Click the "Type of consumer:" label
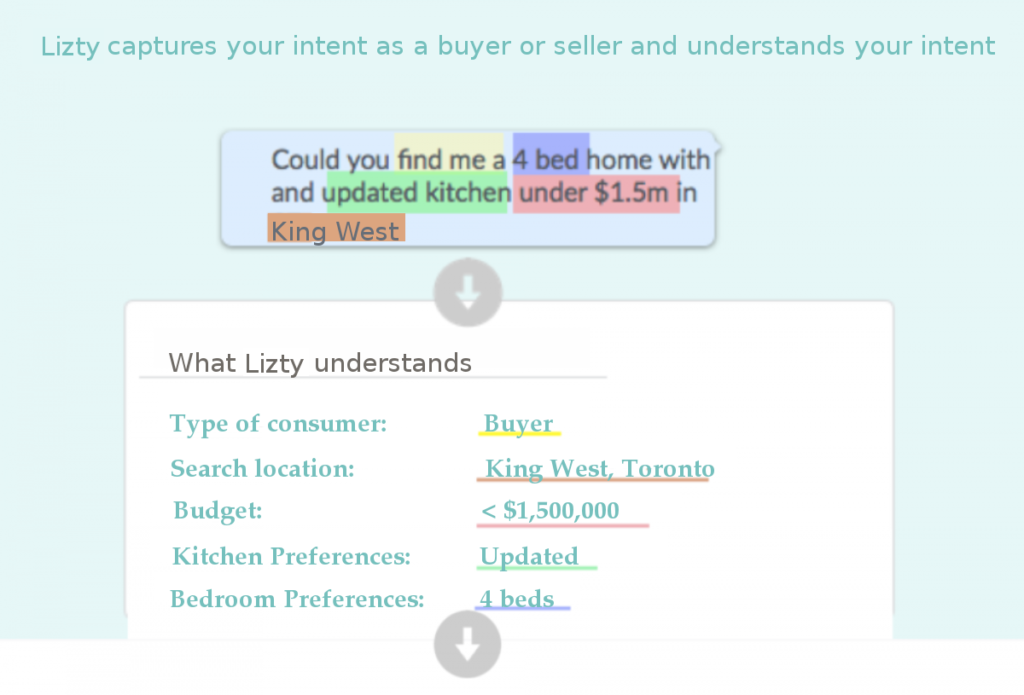The image size is (1024, 695). (x=278, y=424)
